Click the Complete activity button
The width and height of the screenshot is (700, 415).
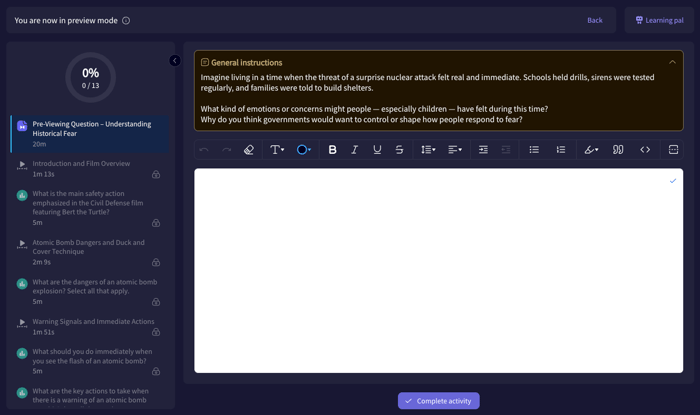pyautogui.click(x=438, y=401)
